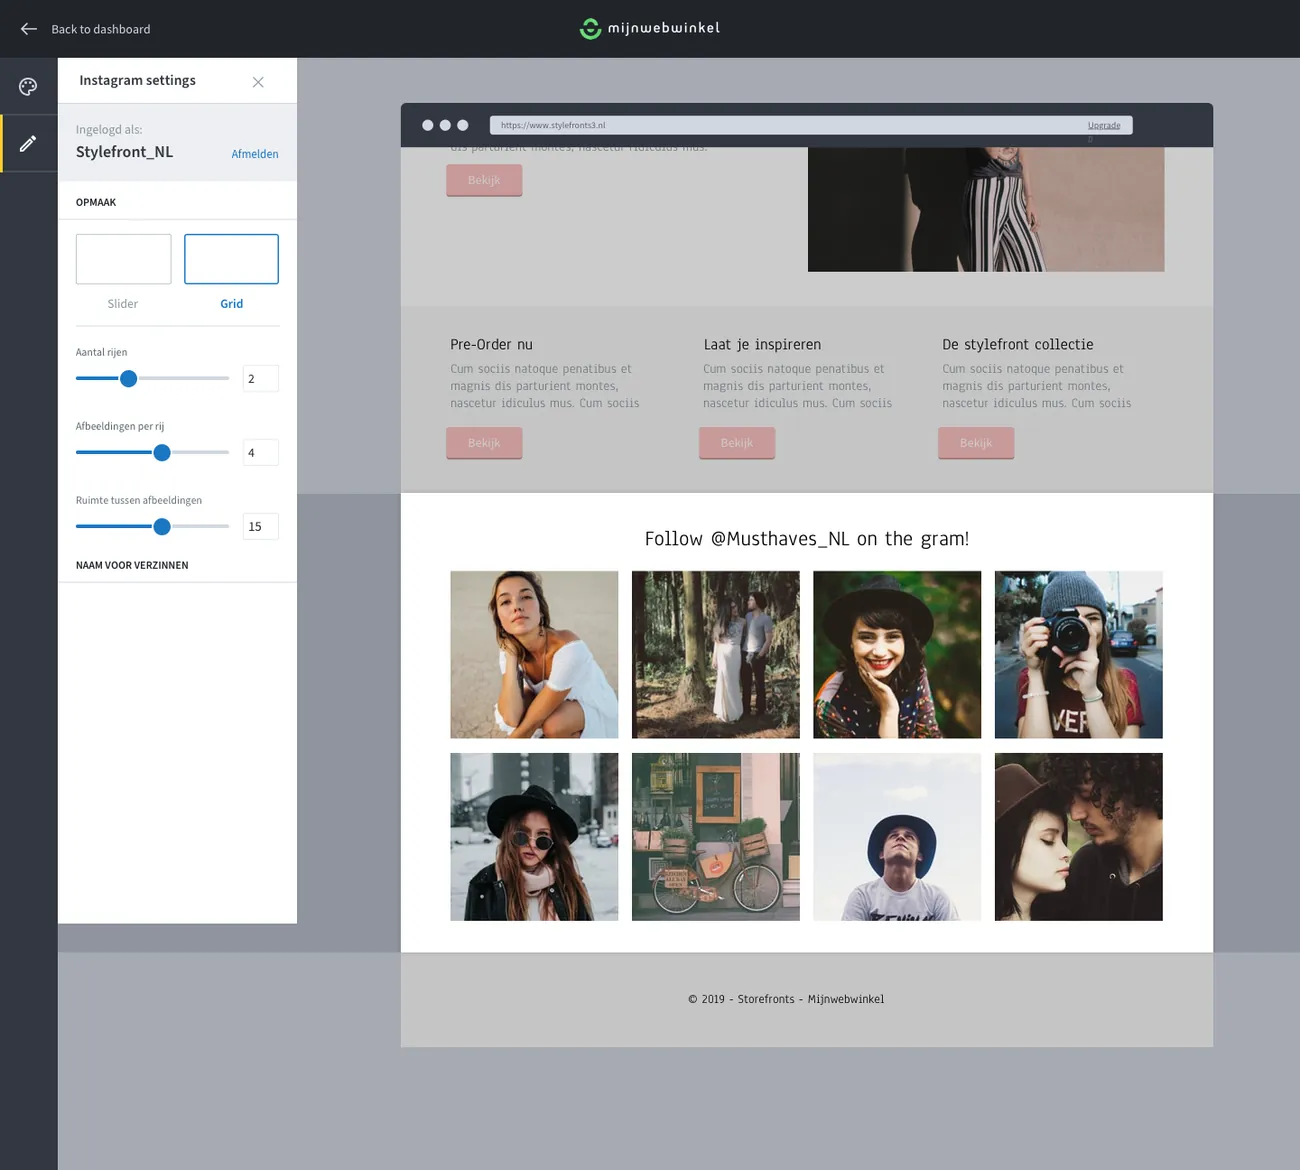Open the photo of man looking up
This screenshot has width=1300, height=1170.
click(897, 837)
